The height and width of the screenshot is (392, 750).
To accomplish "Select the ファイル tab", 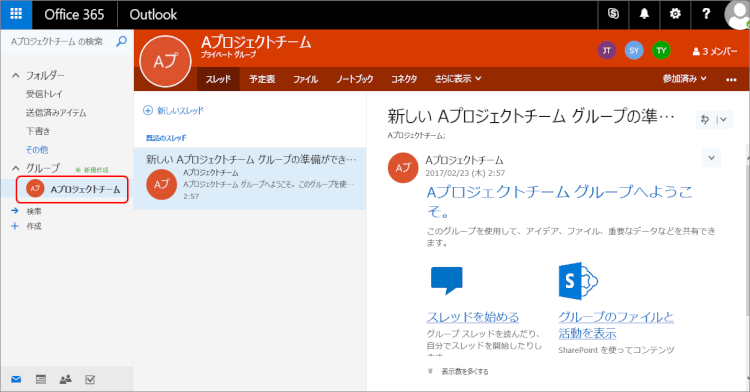I will [x=306, y=79].
